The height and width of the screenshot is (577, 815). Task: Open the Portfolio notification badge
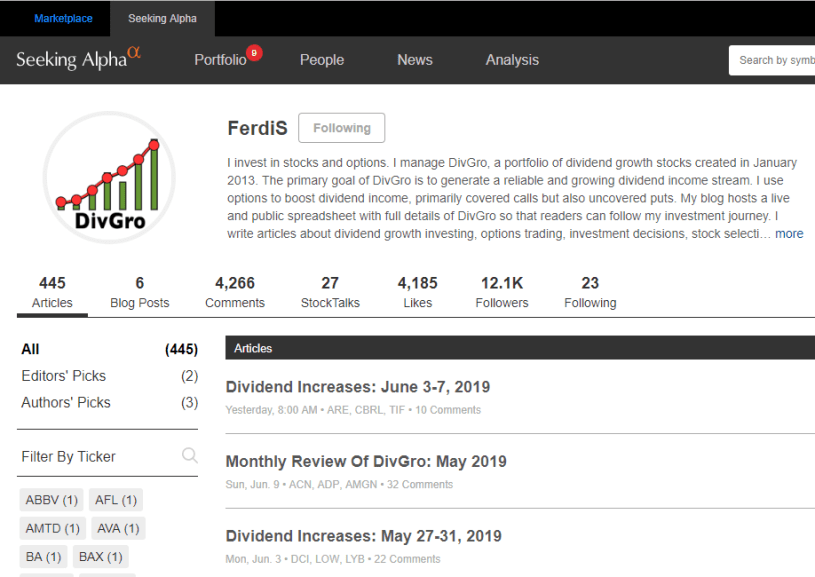254,52
